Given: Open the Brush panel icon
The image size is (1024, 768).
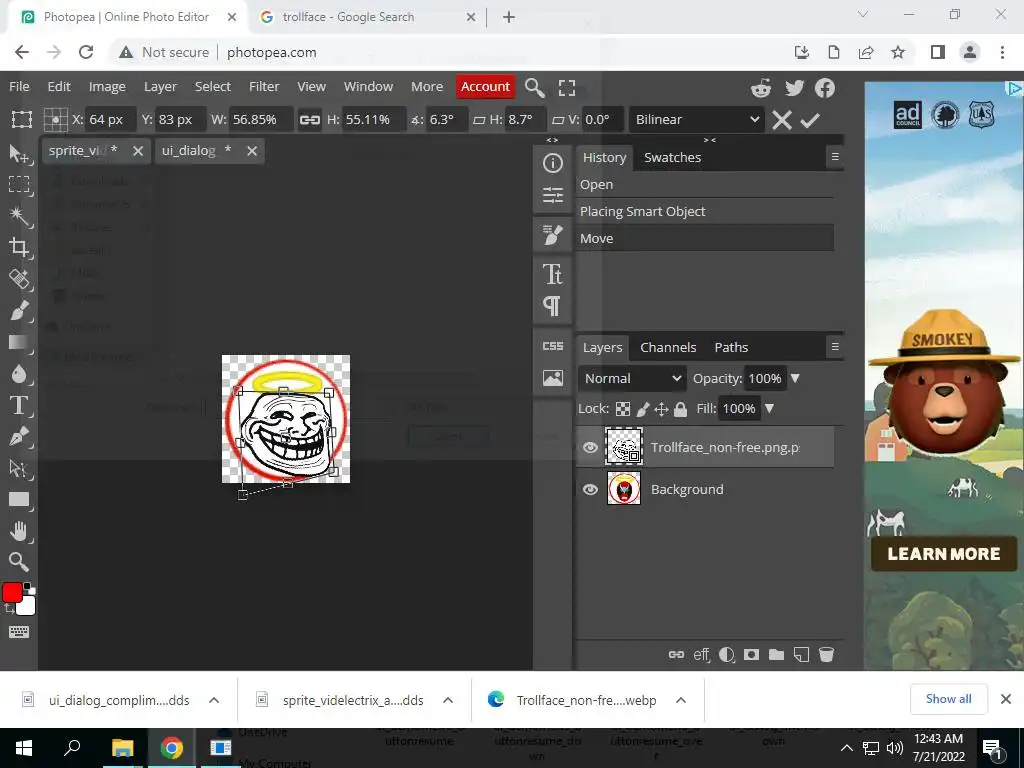Looking at the screenshot, I should click(552, 234).
